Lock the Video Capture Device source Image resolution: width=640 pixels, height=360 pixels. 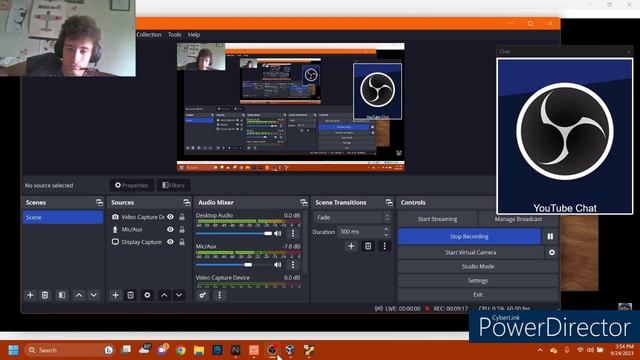coord(182,217)
